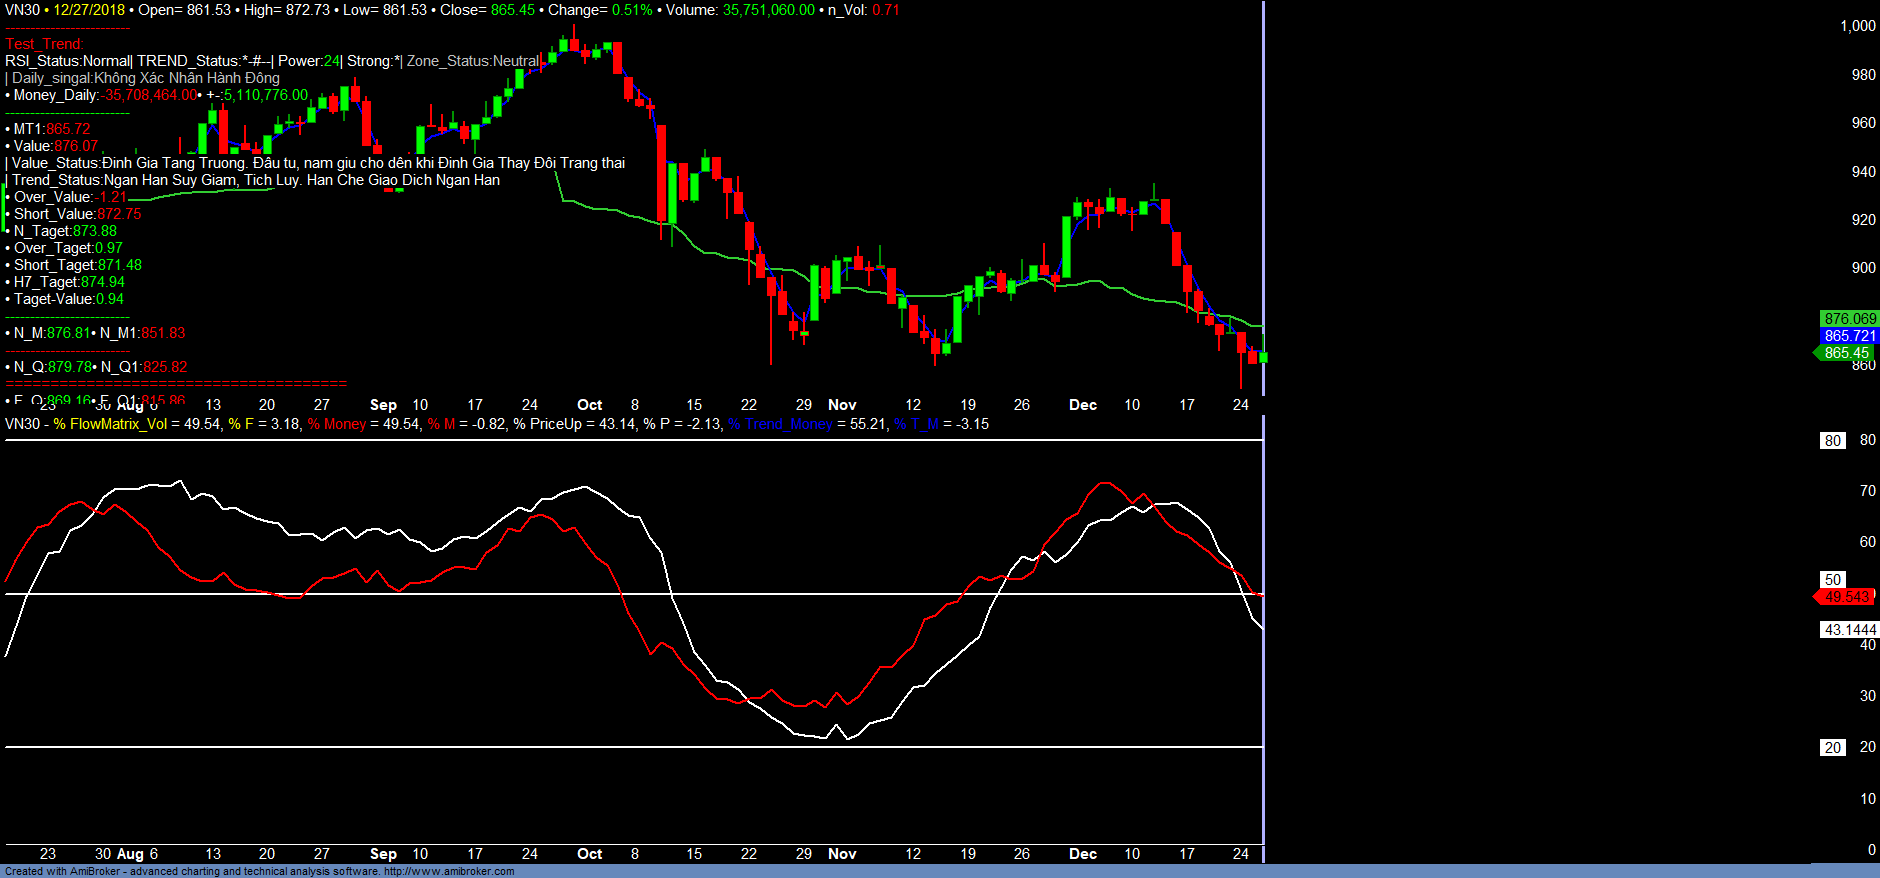
Task: Click the boxed 50 level label
Action: tap(1832, 580)
